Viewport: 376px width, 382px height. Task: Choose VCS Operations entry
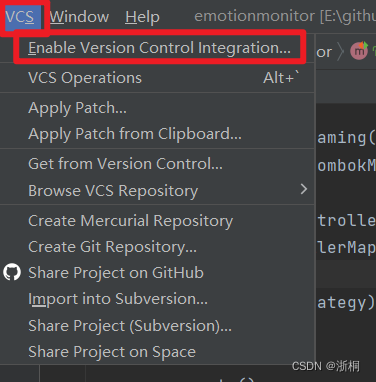click(157, 78)
